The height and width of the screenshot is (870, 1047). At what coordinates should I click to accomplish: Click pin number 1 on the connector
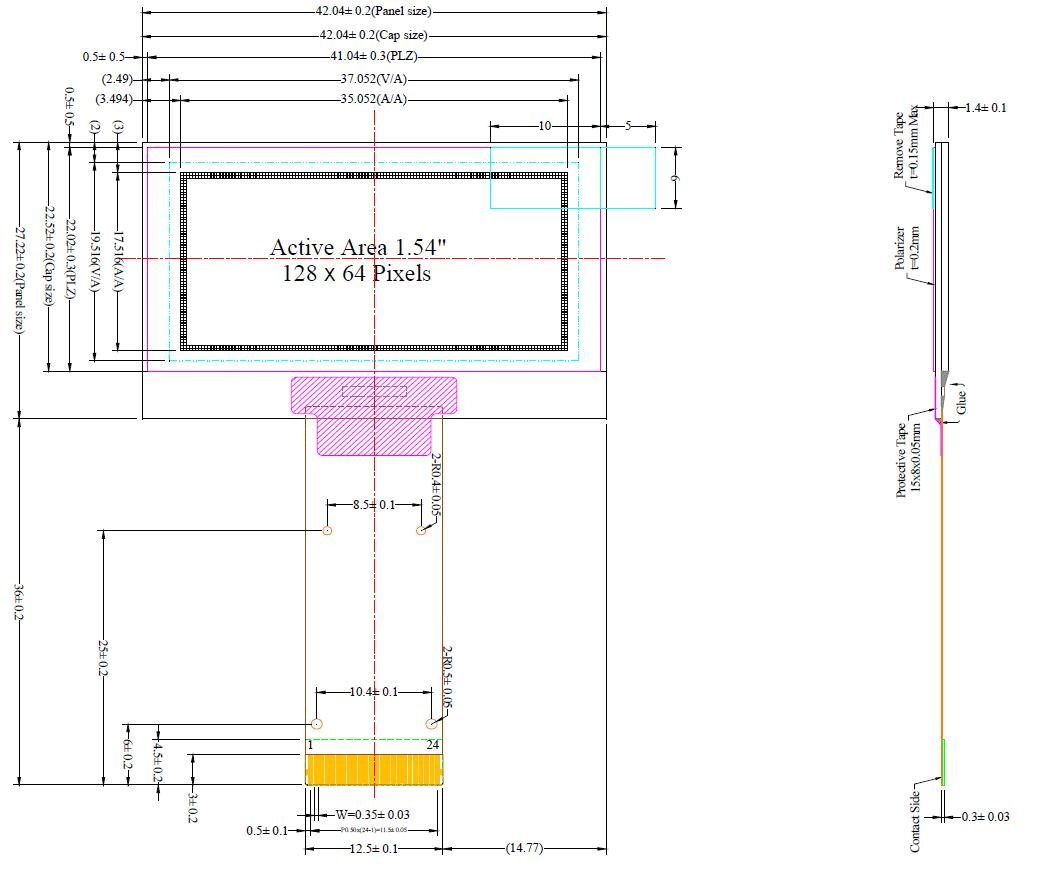coord(311,745)
